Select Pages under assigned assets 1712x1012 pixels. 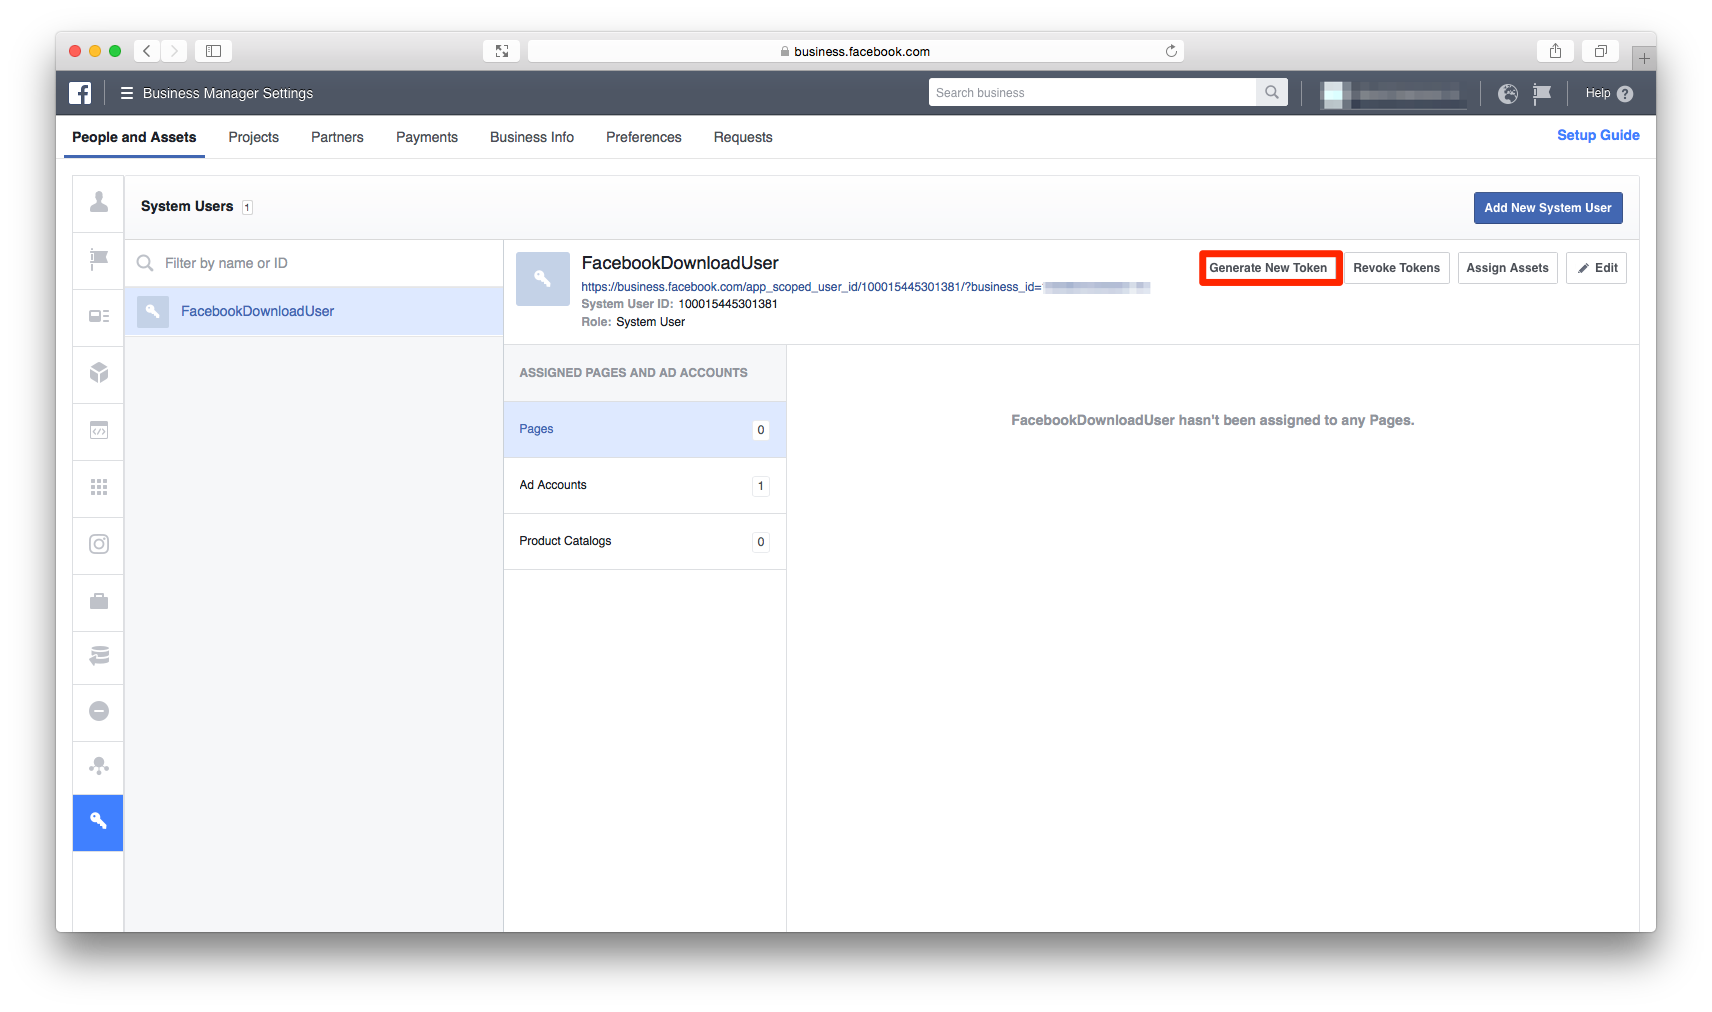click(645, 430)
